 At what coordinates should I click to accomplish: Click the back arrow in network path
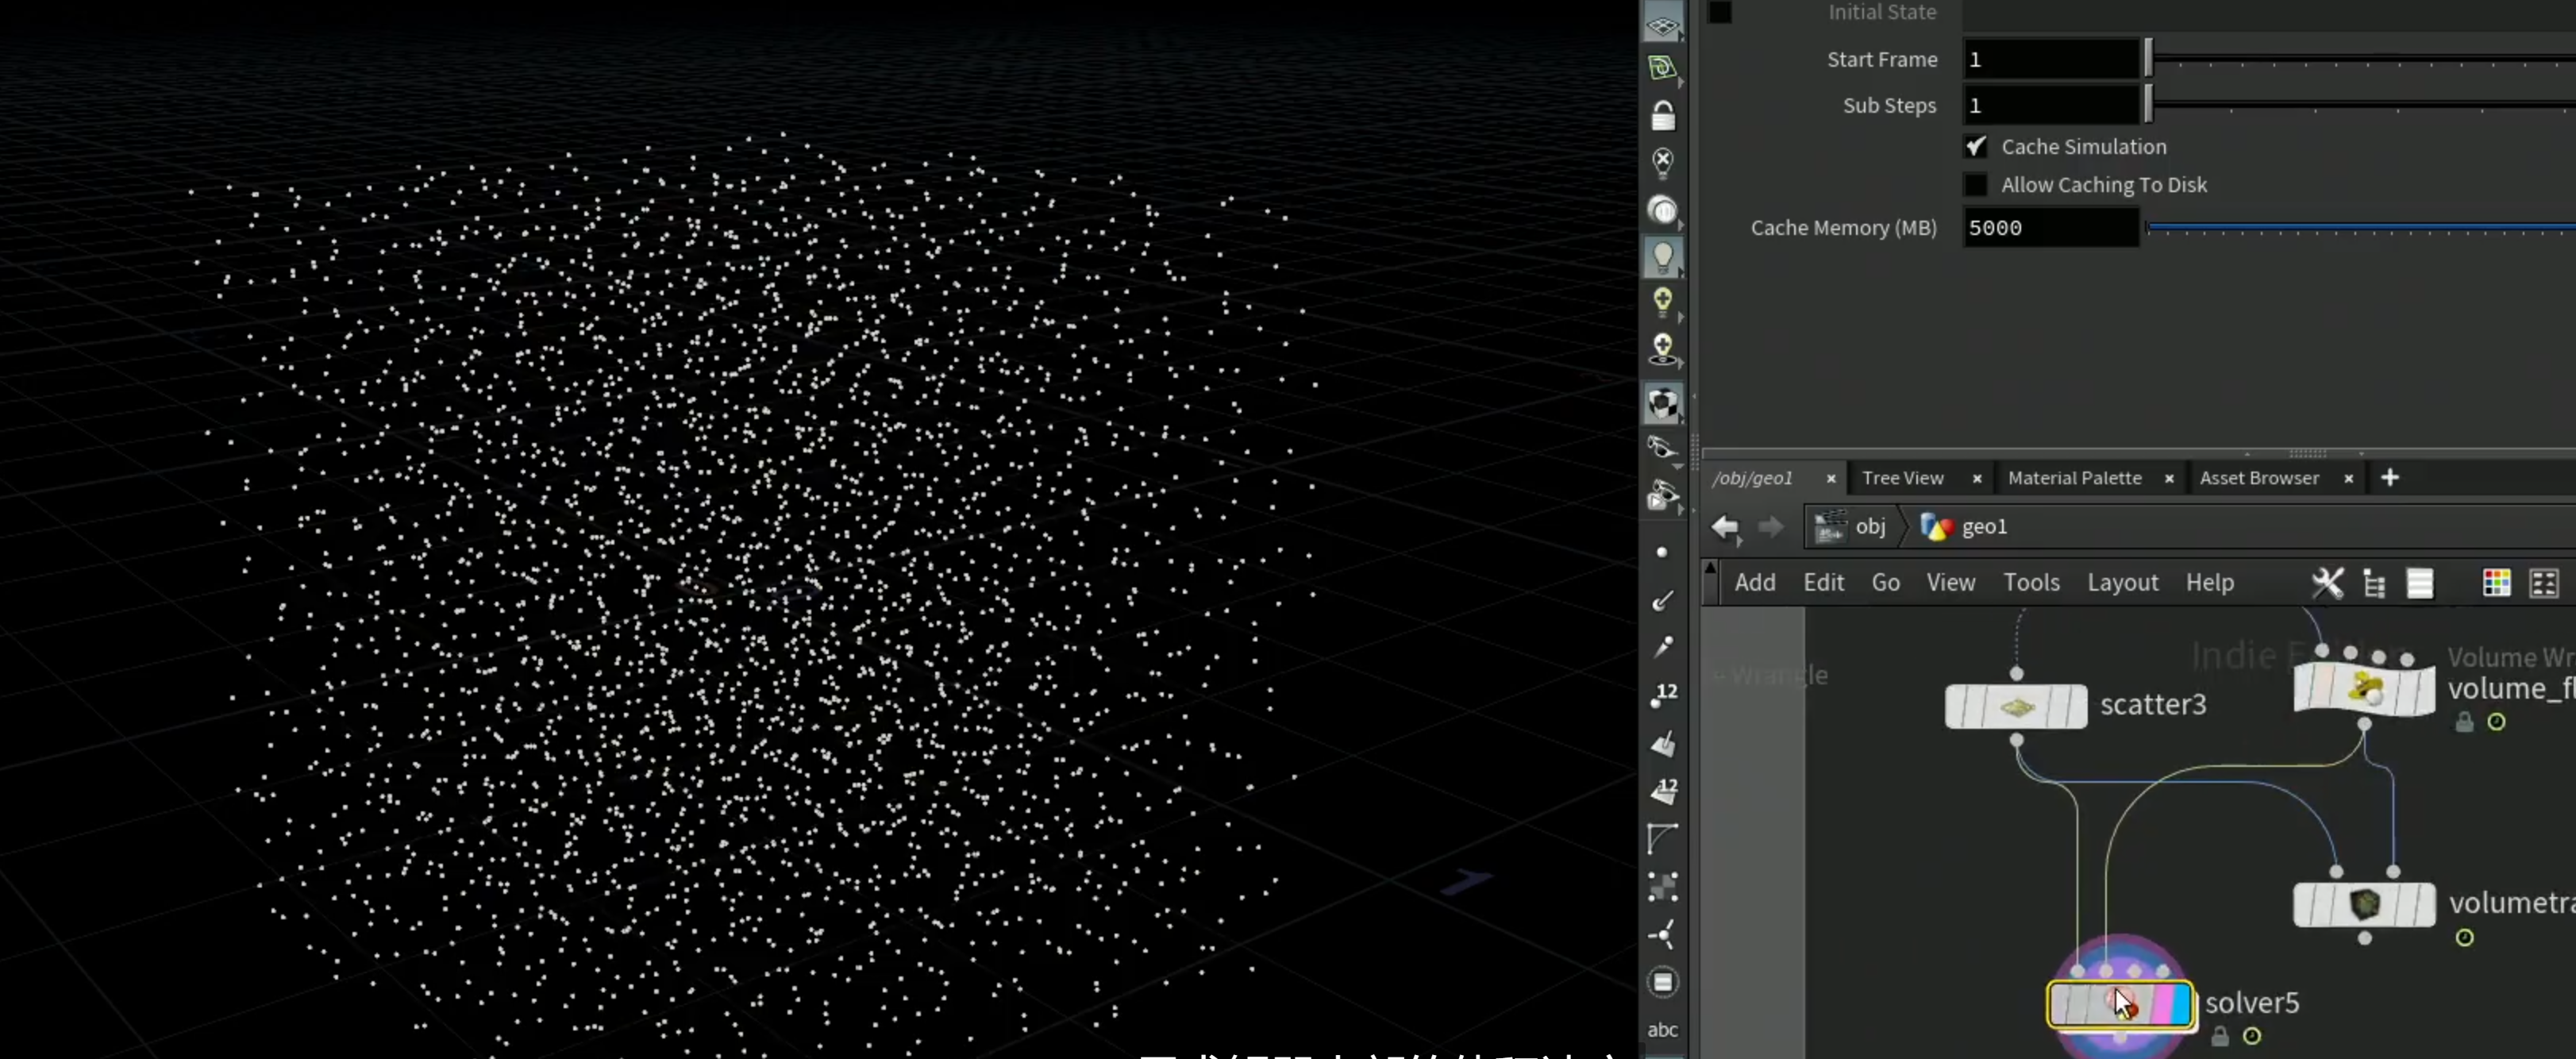(1725, 527)
